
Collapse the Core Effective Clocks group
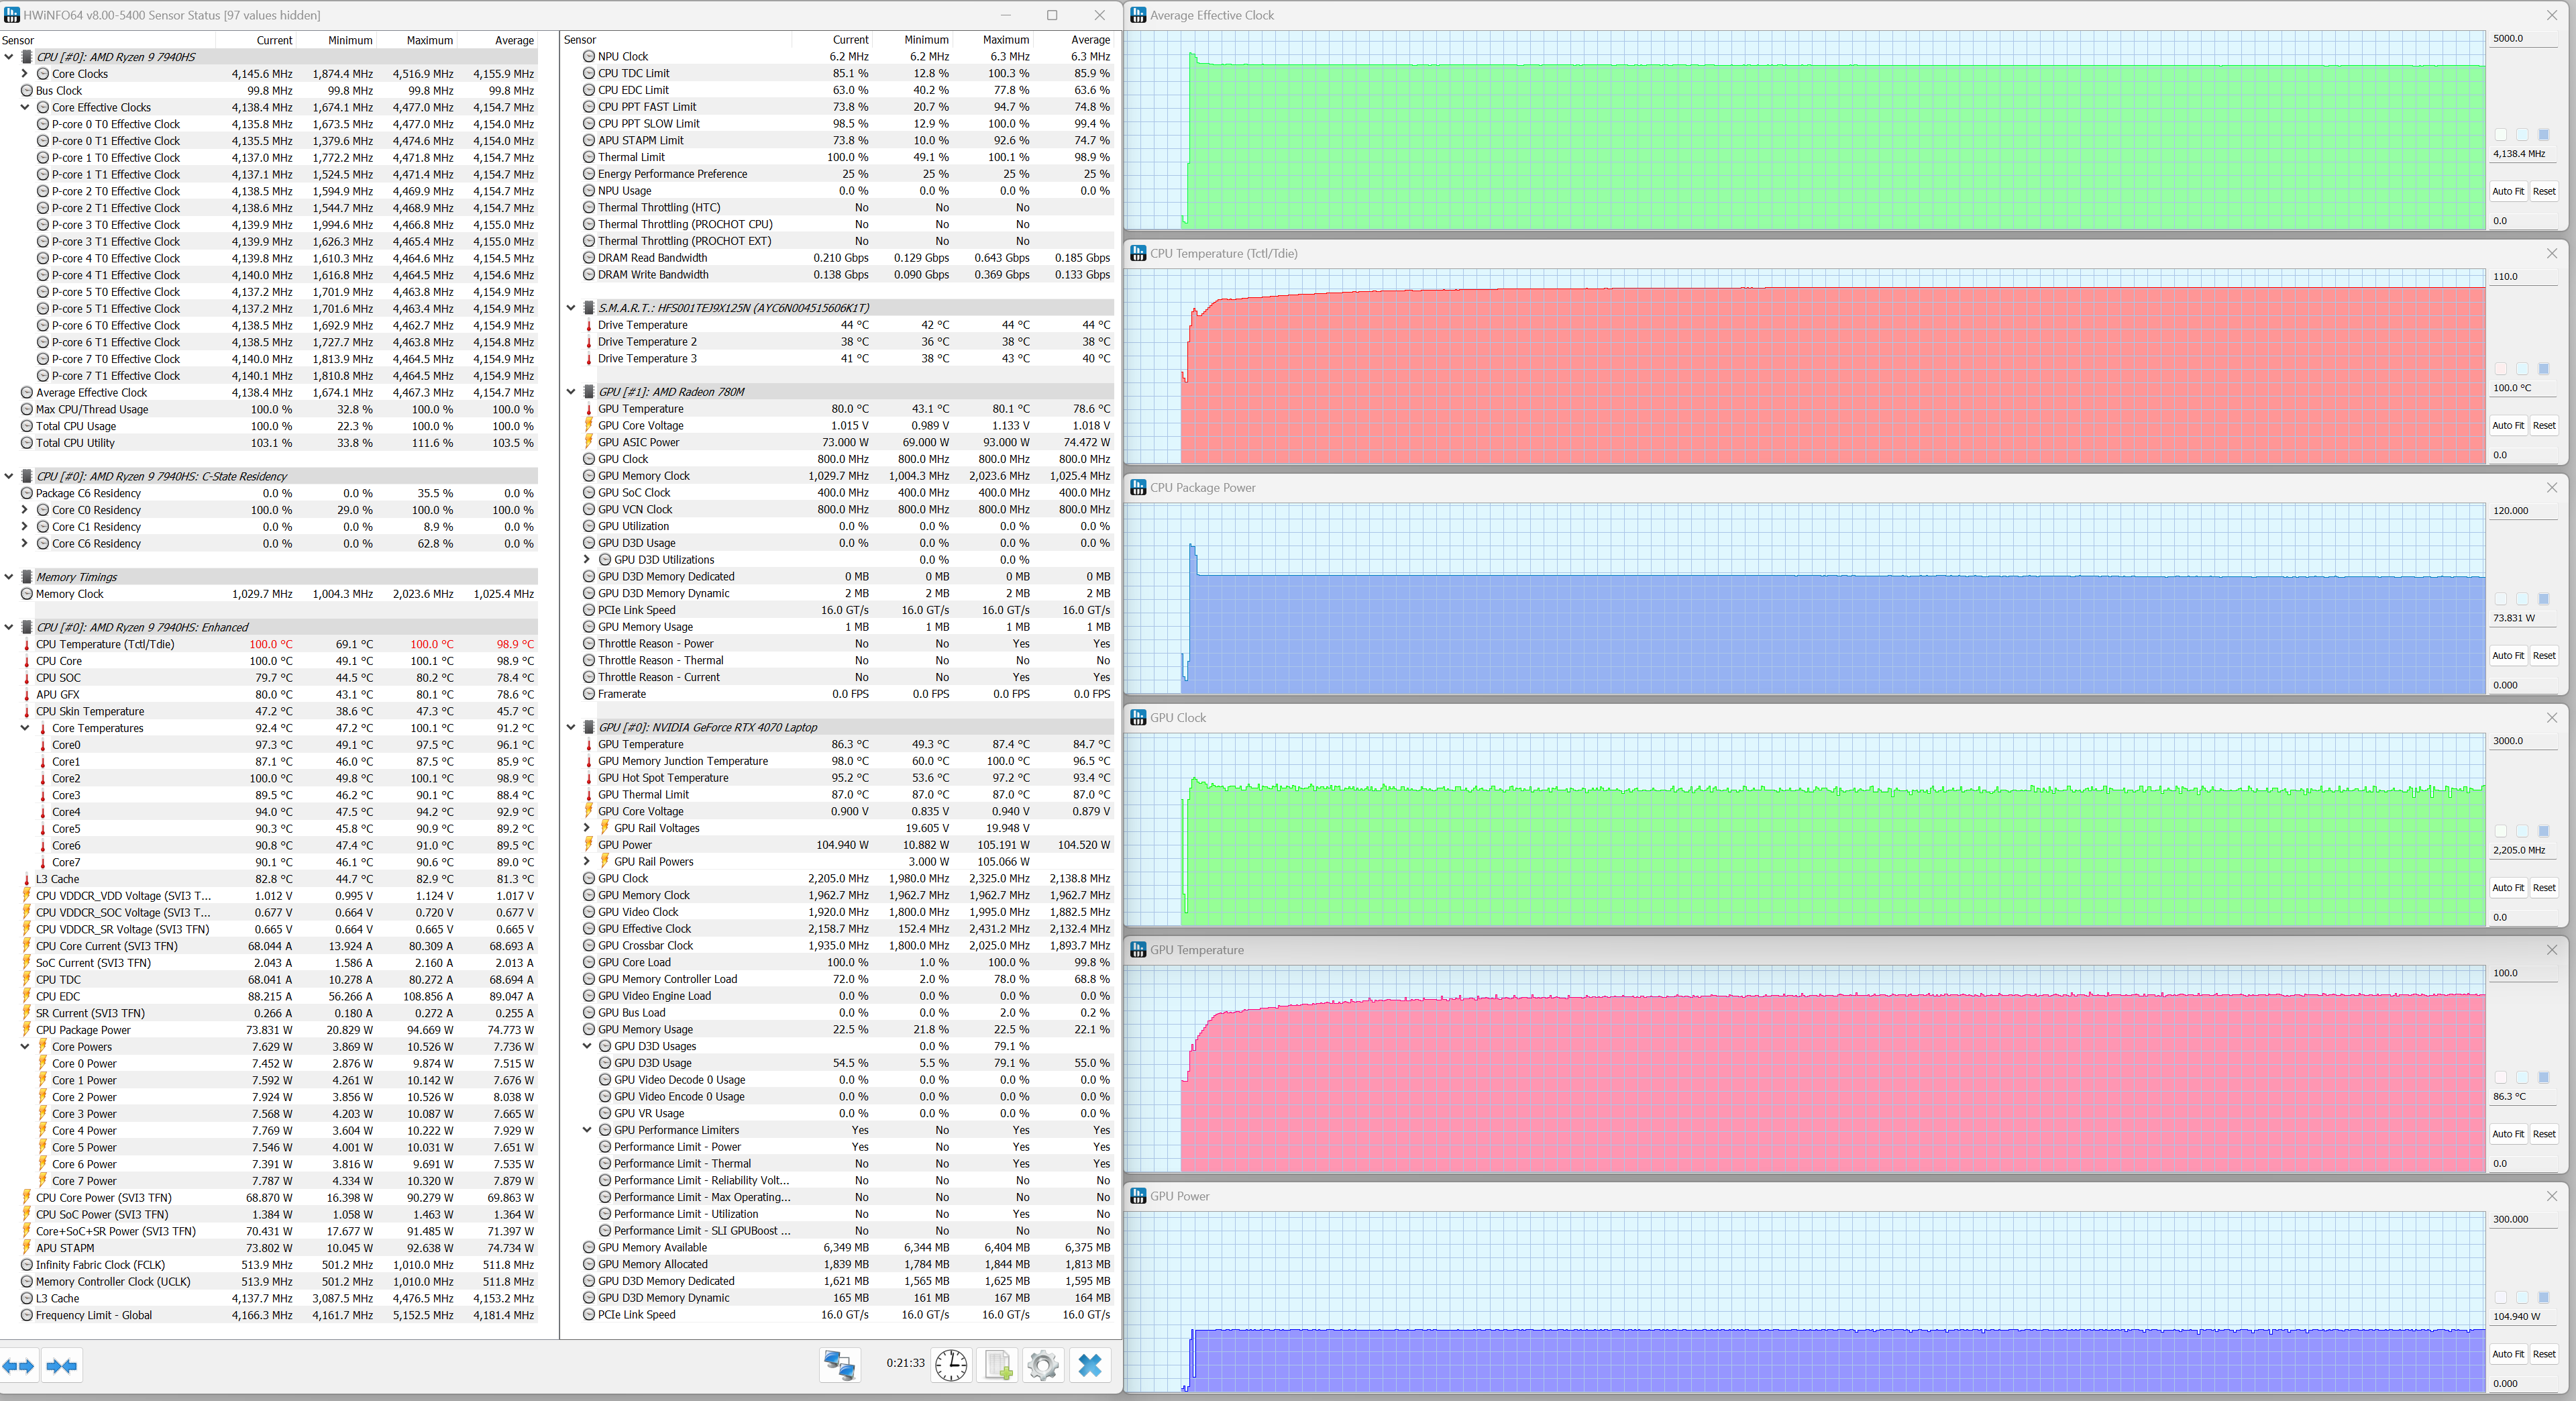pyautogui.click(x=25, y=107)
